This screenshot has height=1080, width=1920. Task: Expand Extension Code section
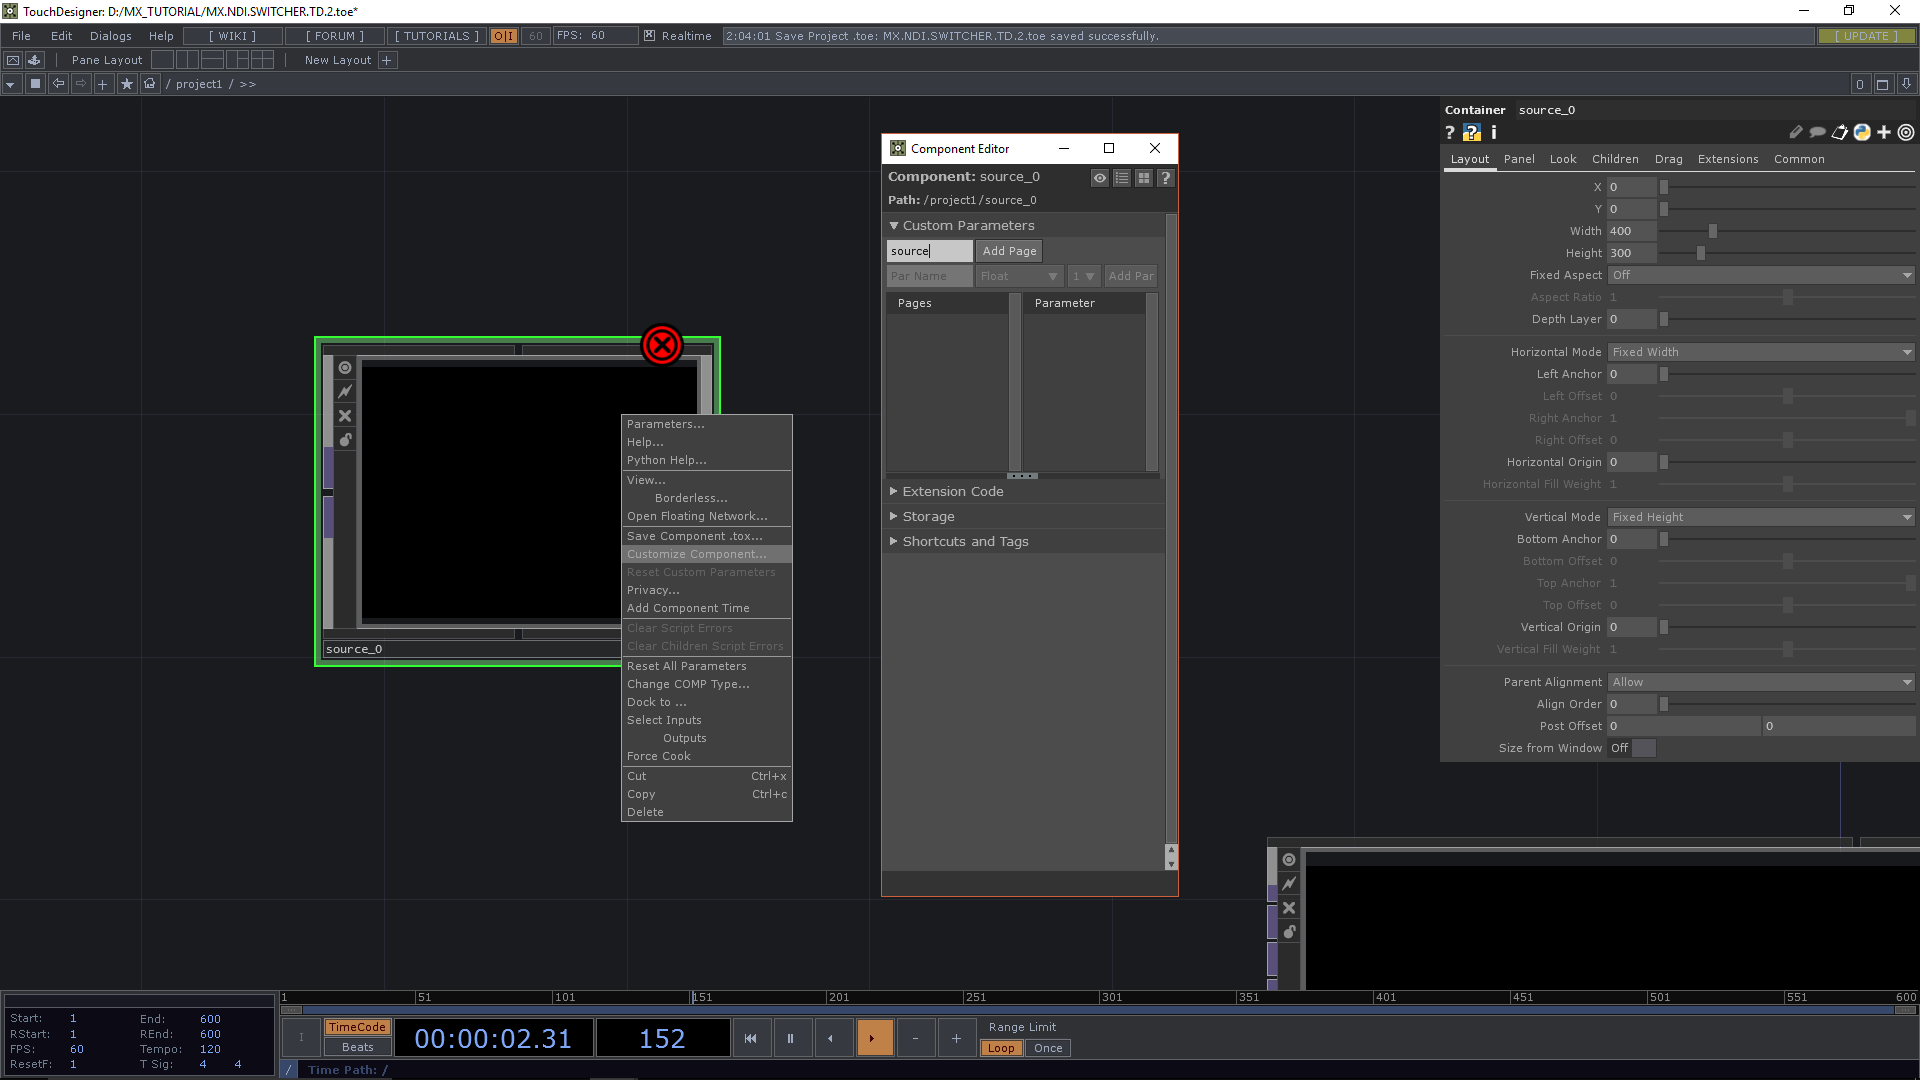tap(894, 491)
